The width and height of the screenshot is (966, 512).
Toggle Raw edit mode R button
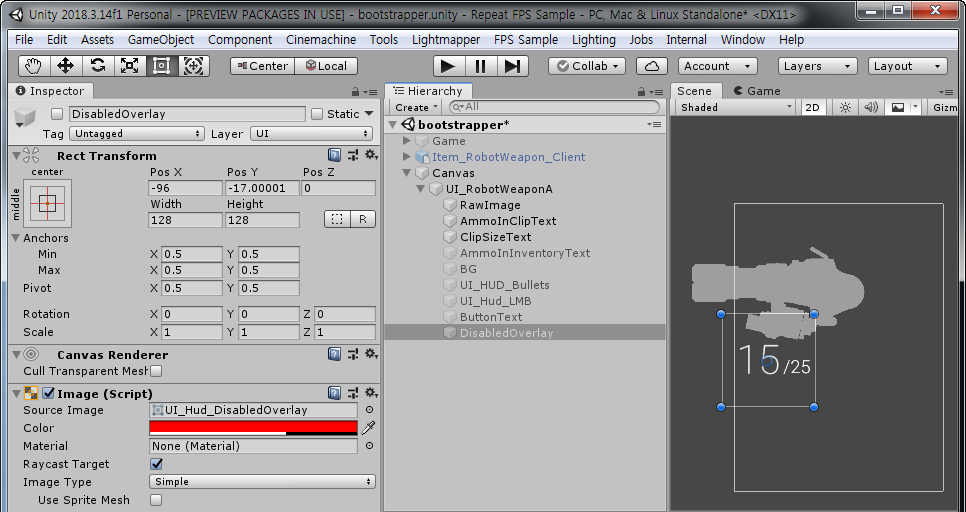click(363, 219)
